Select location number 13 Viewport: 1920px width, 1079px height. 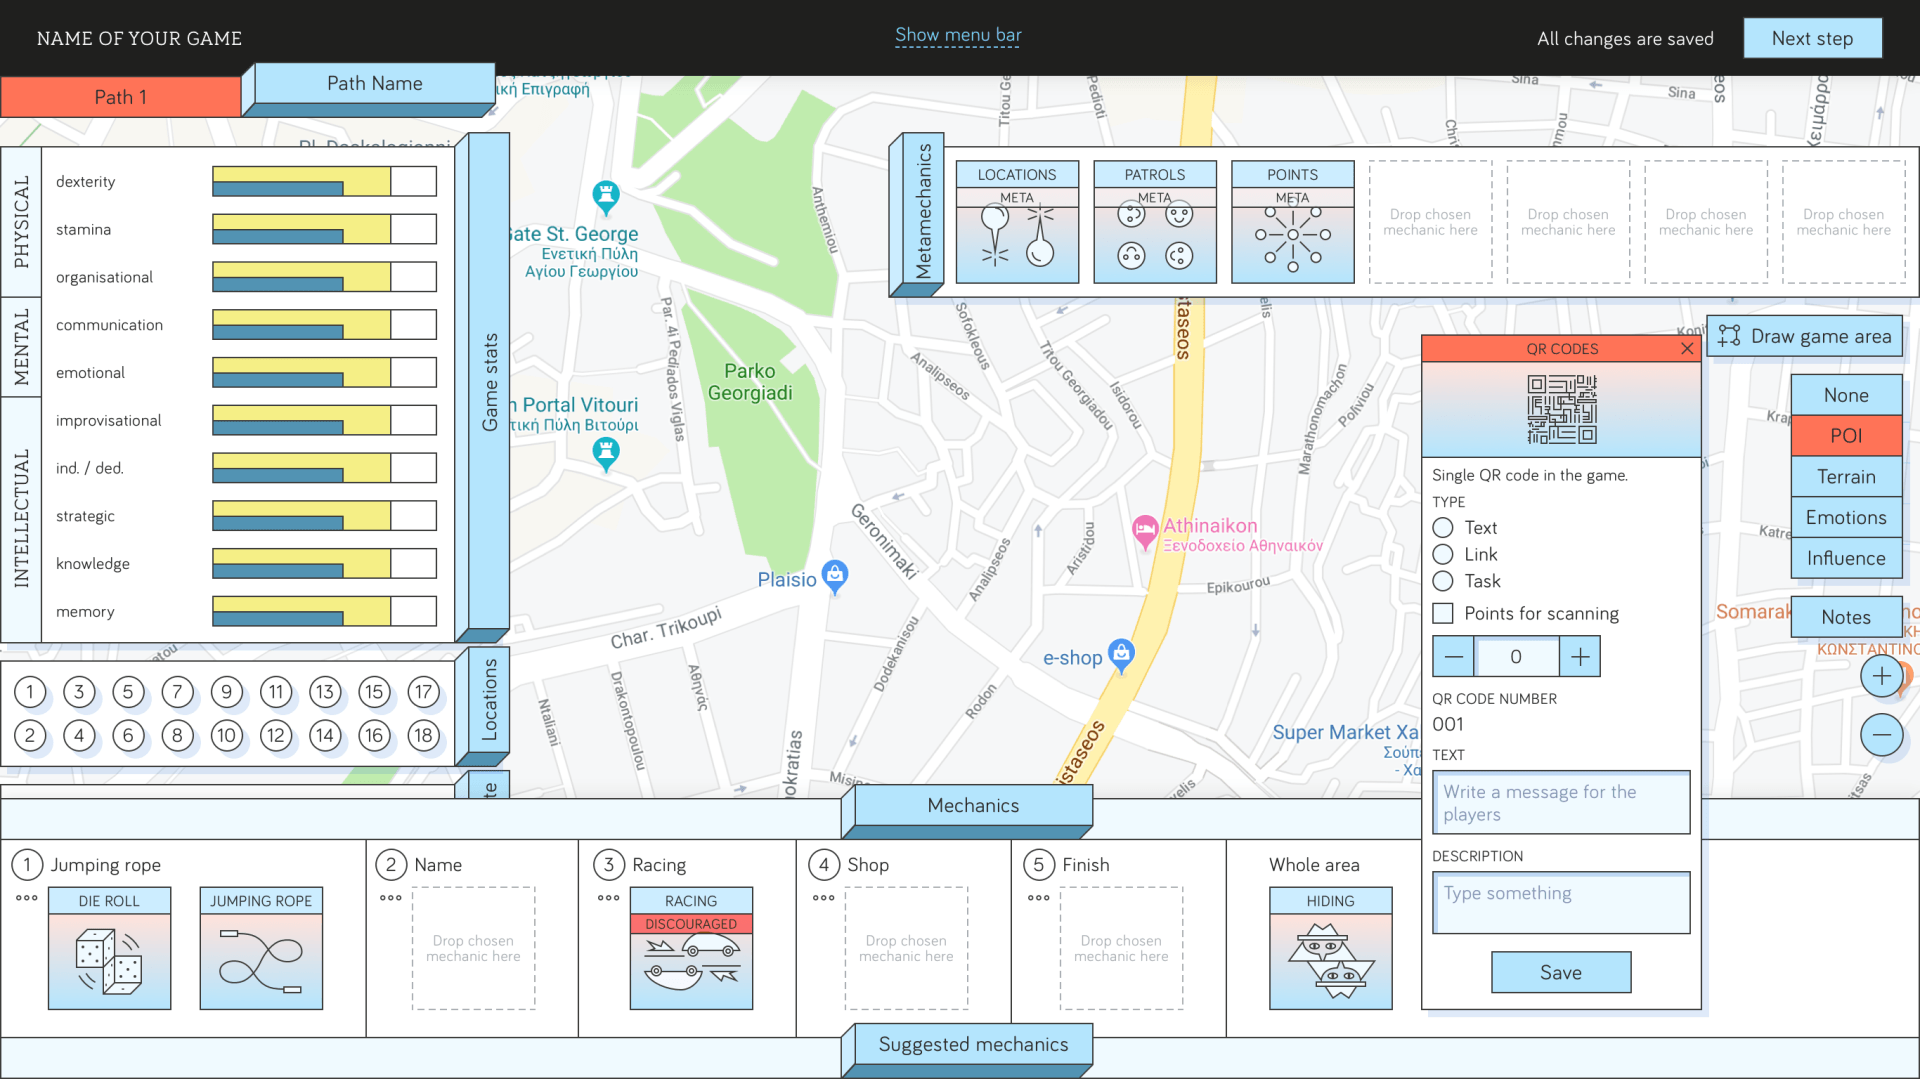click(x=325, y=692)
